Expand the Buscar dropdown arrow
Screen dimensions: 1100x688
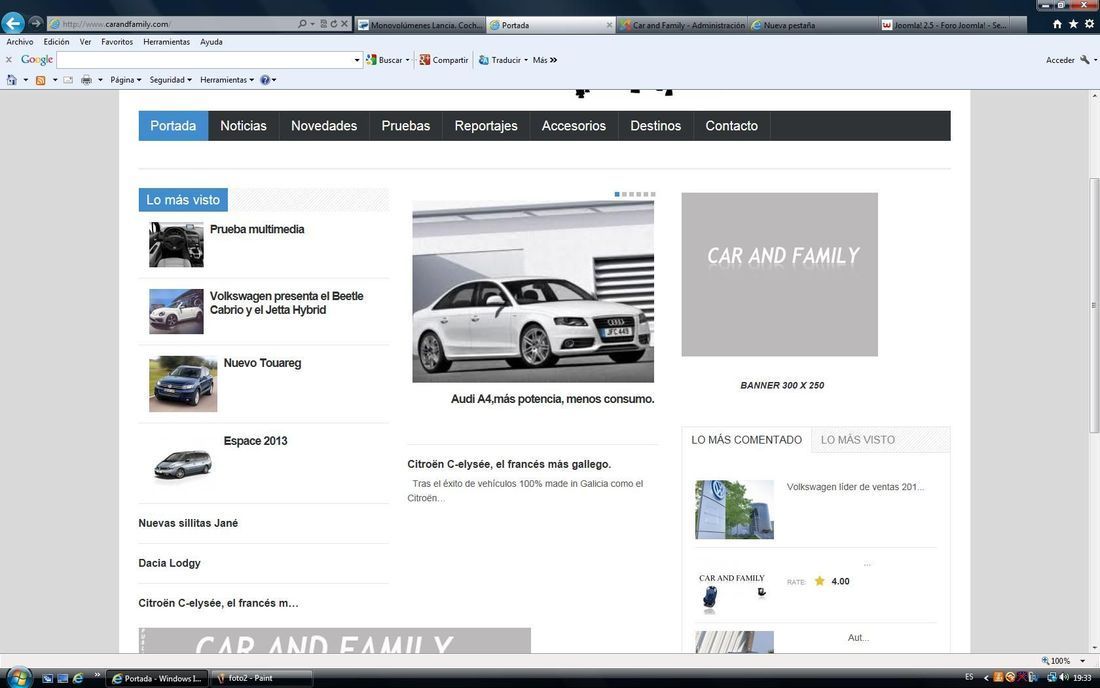coord(408,60)
